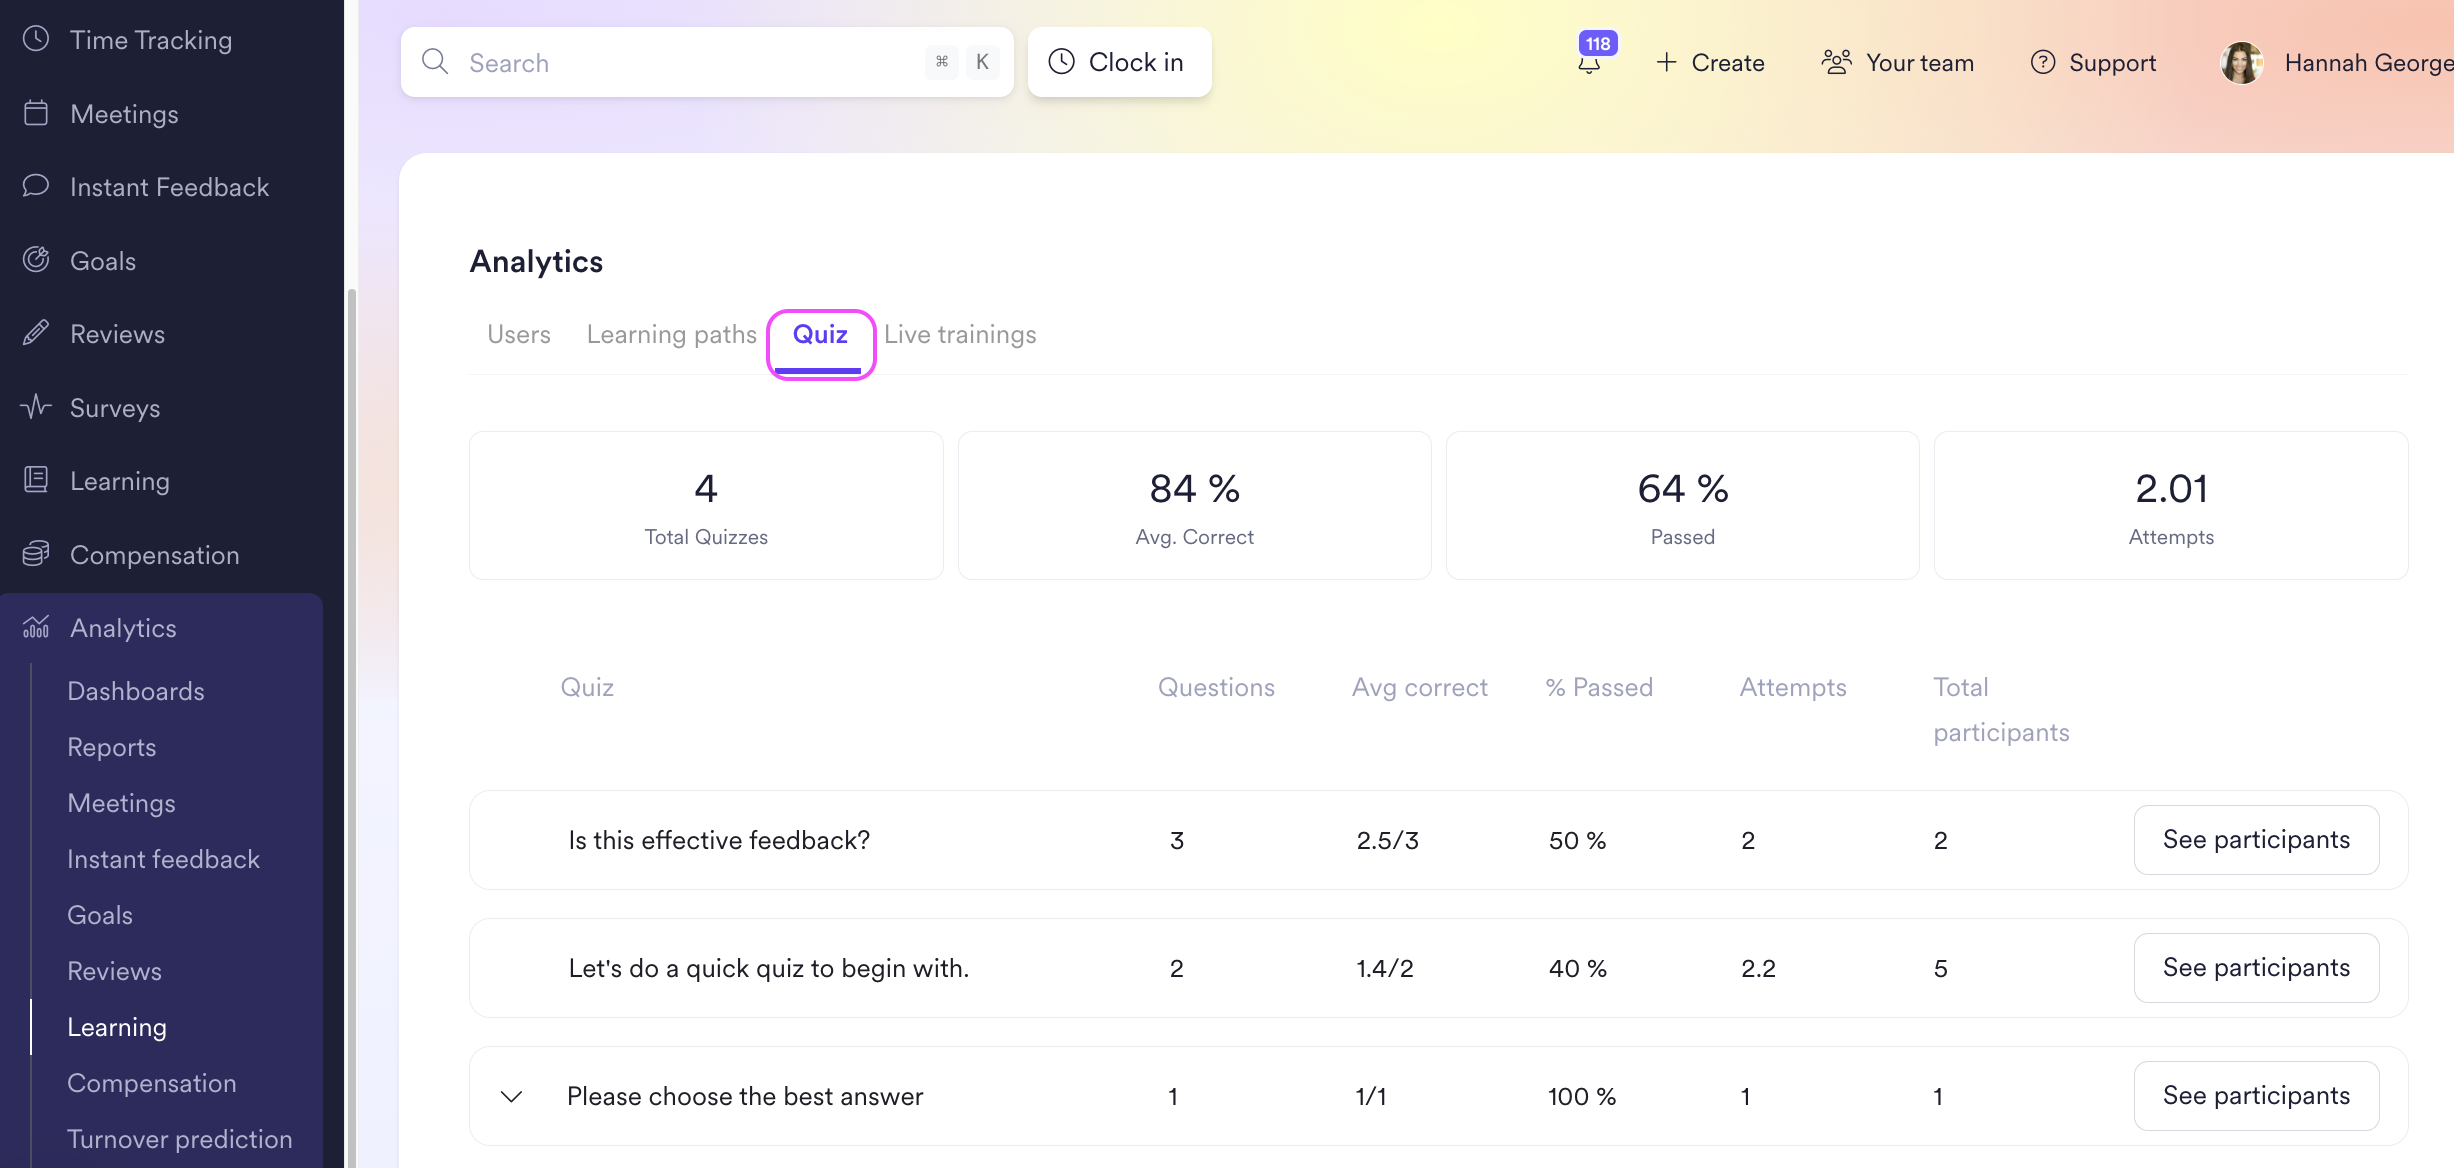See participants for 'Is this effective feedback?'
This screenshot has width=2454, height=1168.
click(2255, 840)
